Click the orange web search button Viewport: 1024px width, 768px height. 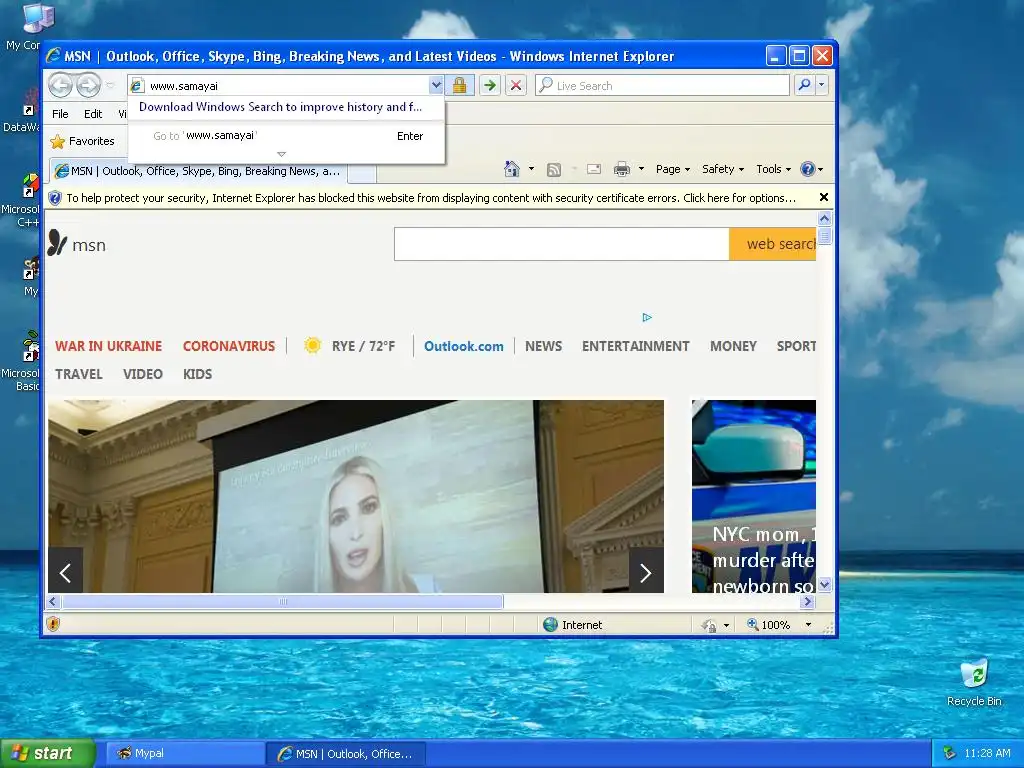point(773,244)
